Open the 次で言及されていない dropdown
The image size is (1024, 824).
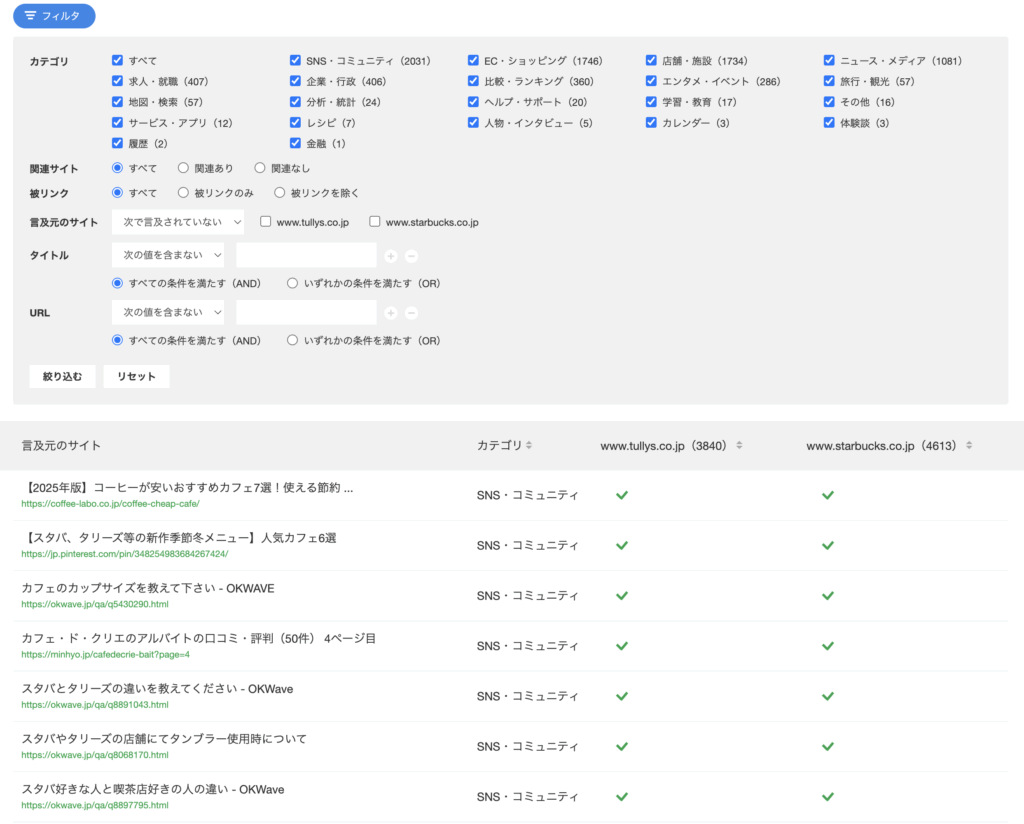coord(178,222)
